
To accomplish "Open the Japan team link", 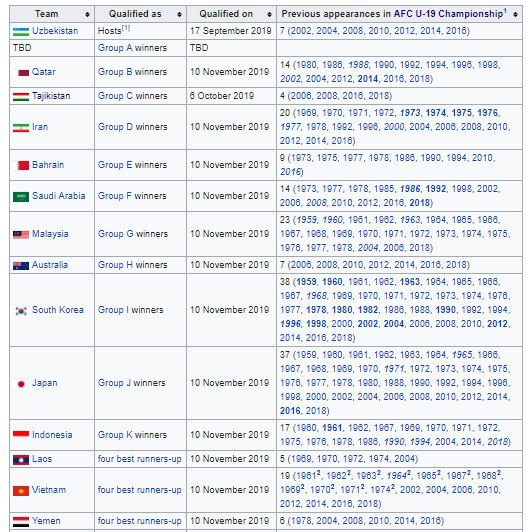I will pos(44,383).
